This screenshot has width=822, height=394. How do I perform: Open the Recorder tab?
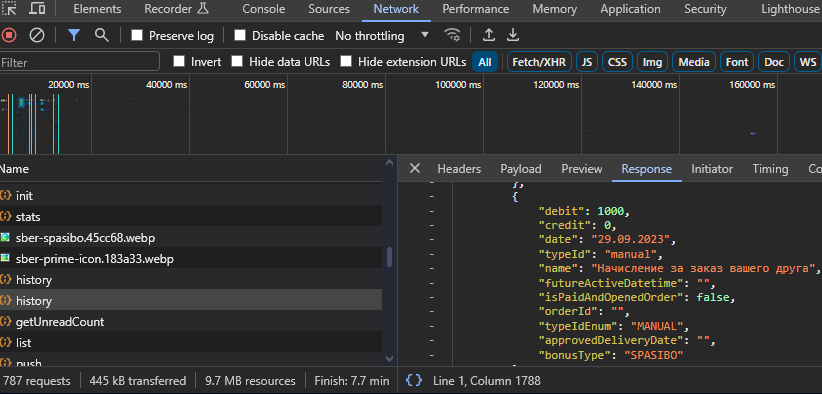point(177,9)
